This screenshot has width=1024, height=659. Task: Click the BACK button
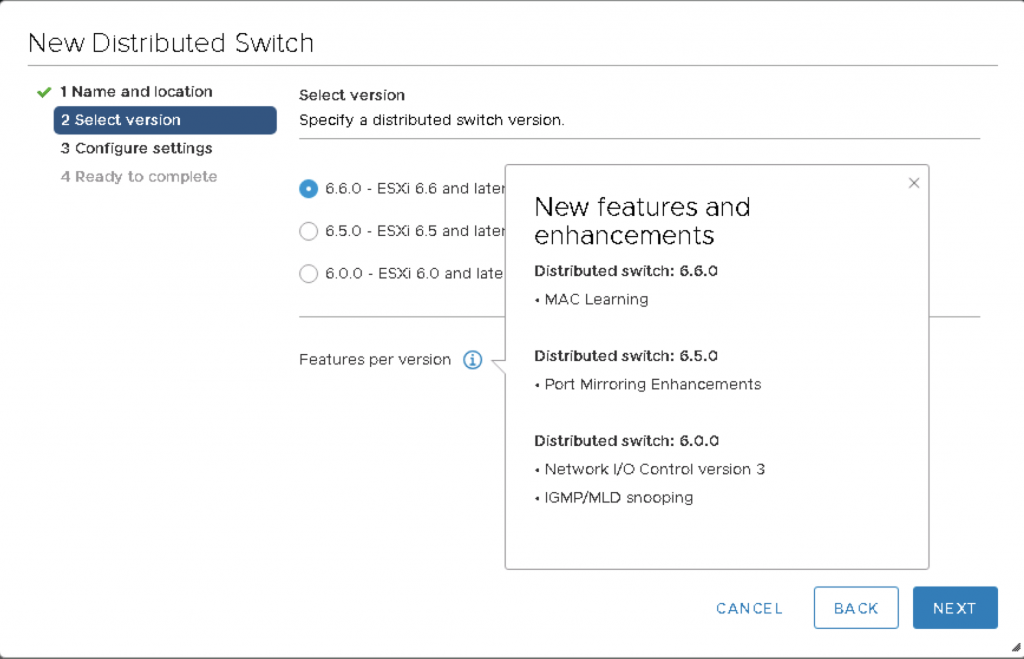click(855, 608)
